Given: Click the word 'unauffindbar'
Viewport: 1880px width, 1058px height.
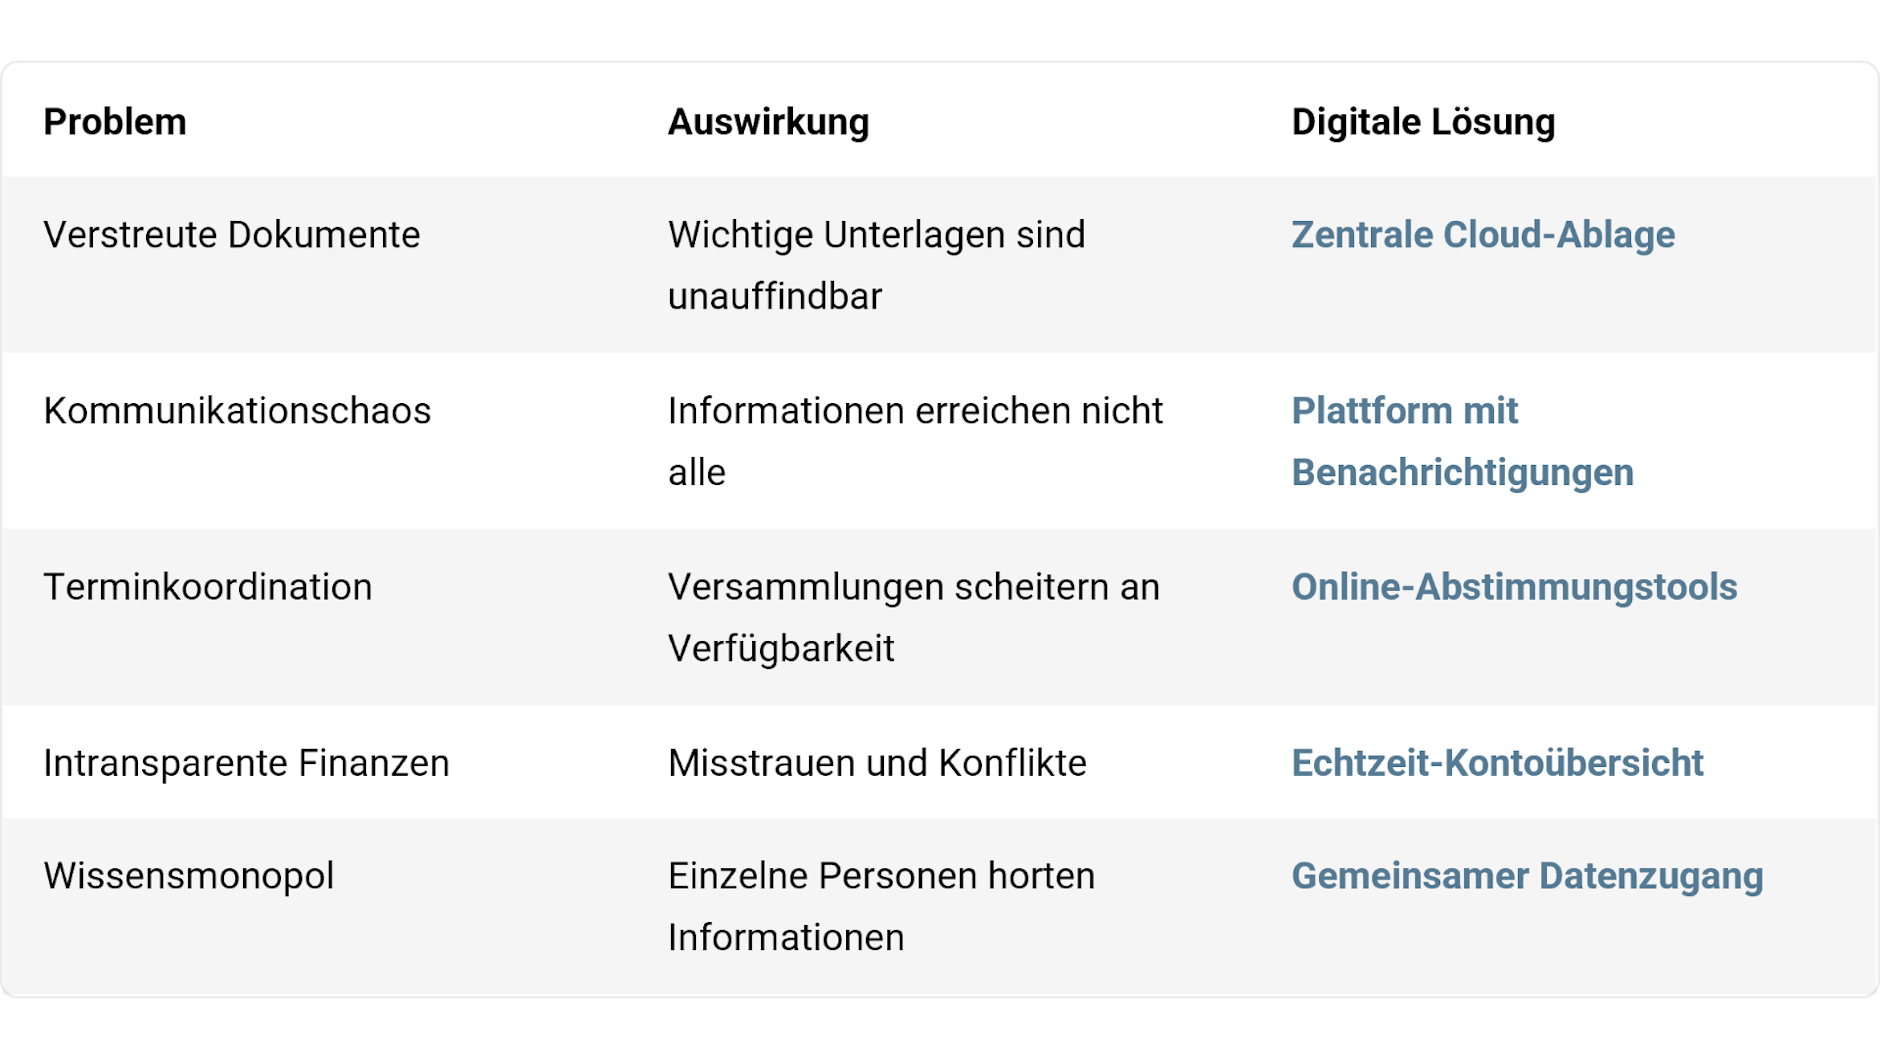Looking at the screenshot, I should point(775,297).
